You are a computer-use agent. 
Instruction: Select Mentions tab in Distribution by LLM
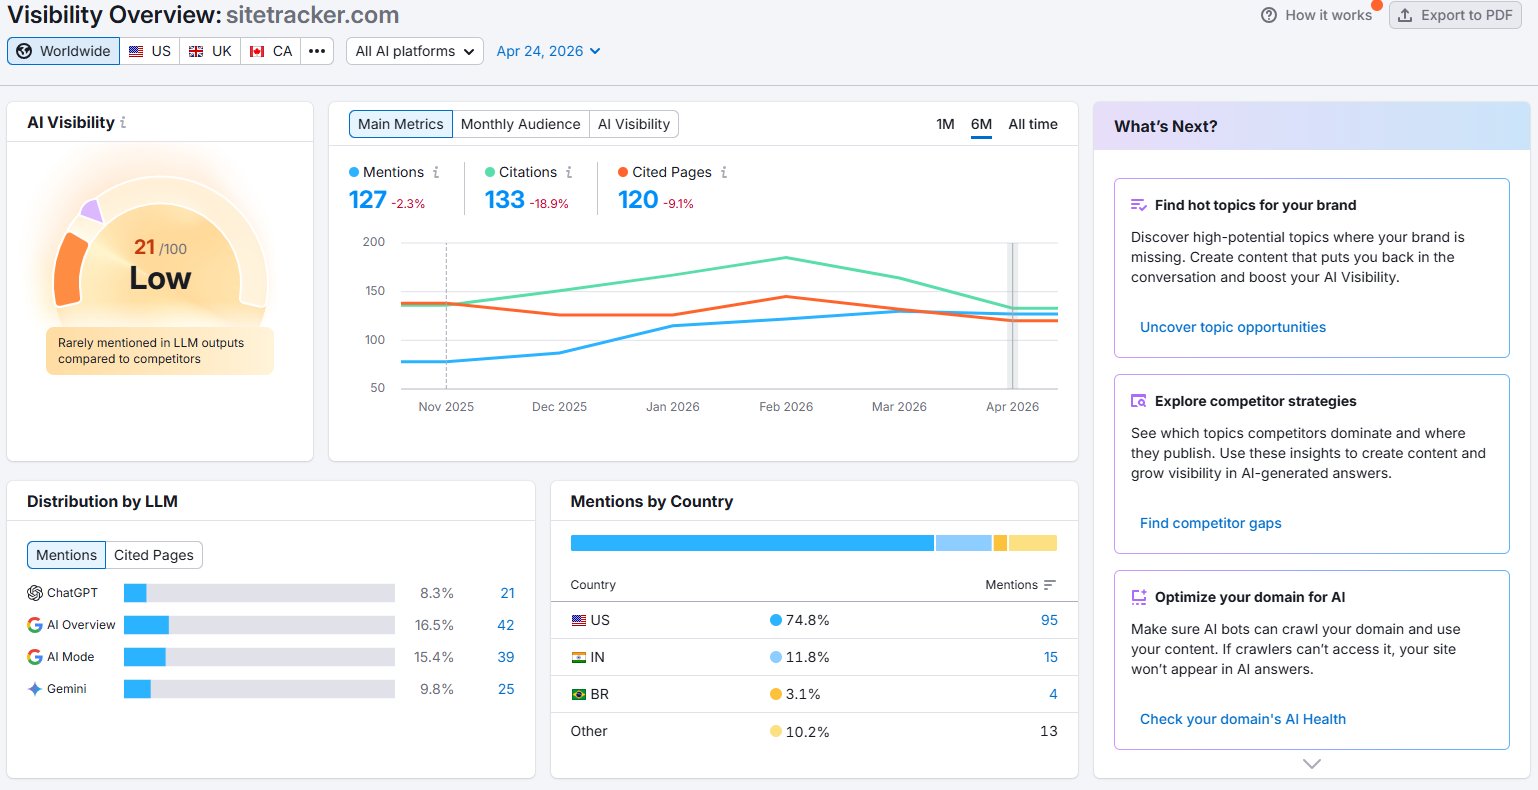tap(67, 555)
